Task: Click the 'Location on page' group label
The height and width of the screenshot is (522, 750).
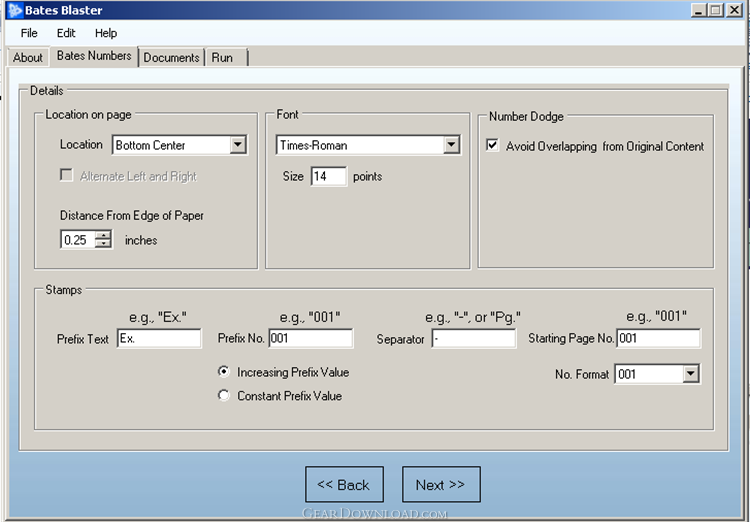Action: tap(88, 114)
